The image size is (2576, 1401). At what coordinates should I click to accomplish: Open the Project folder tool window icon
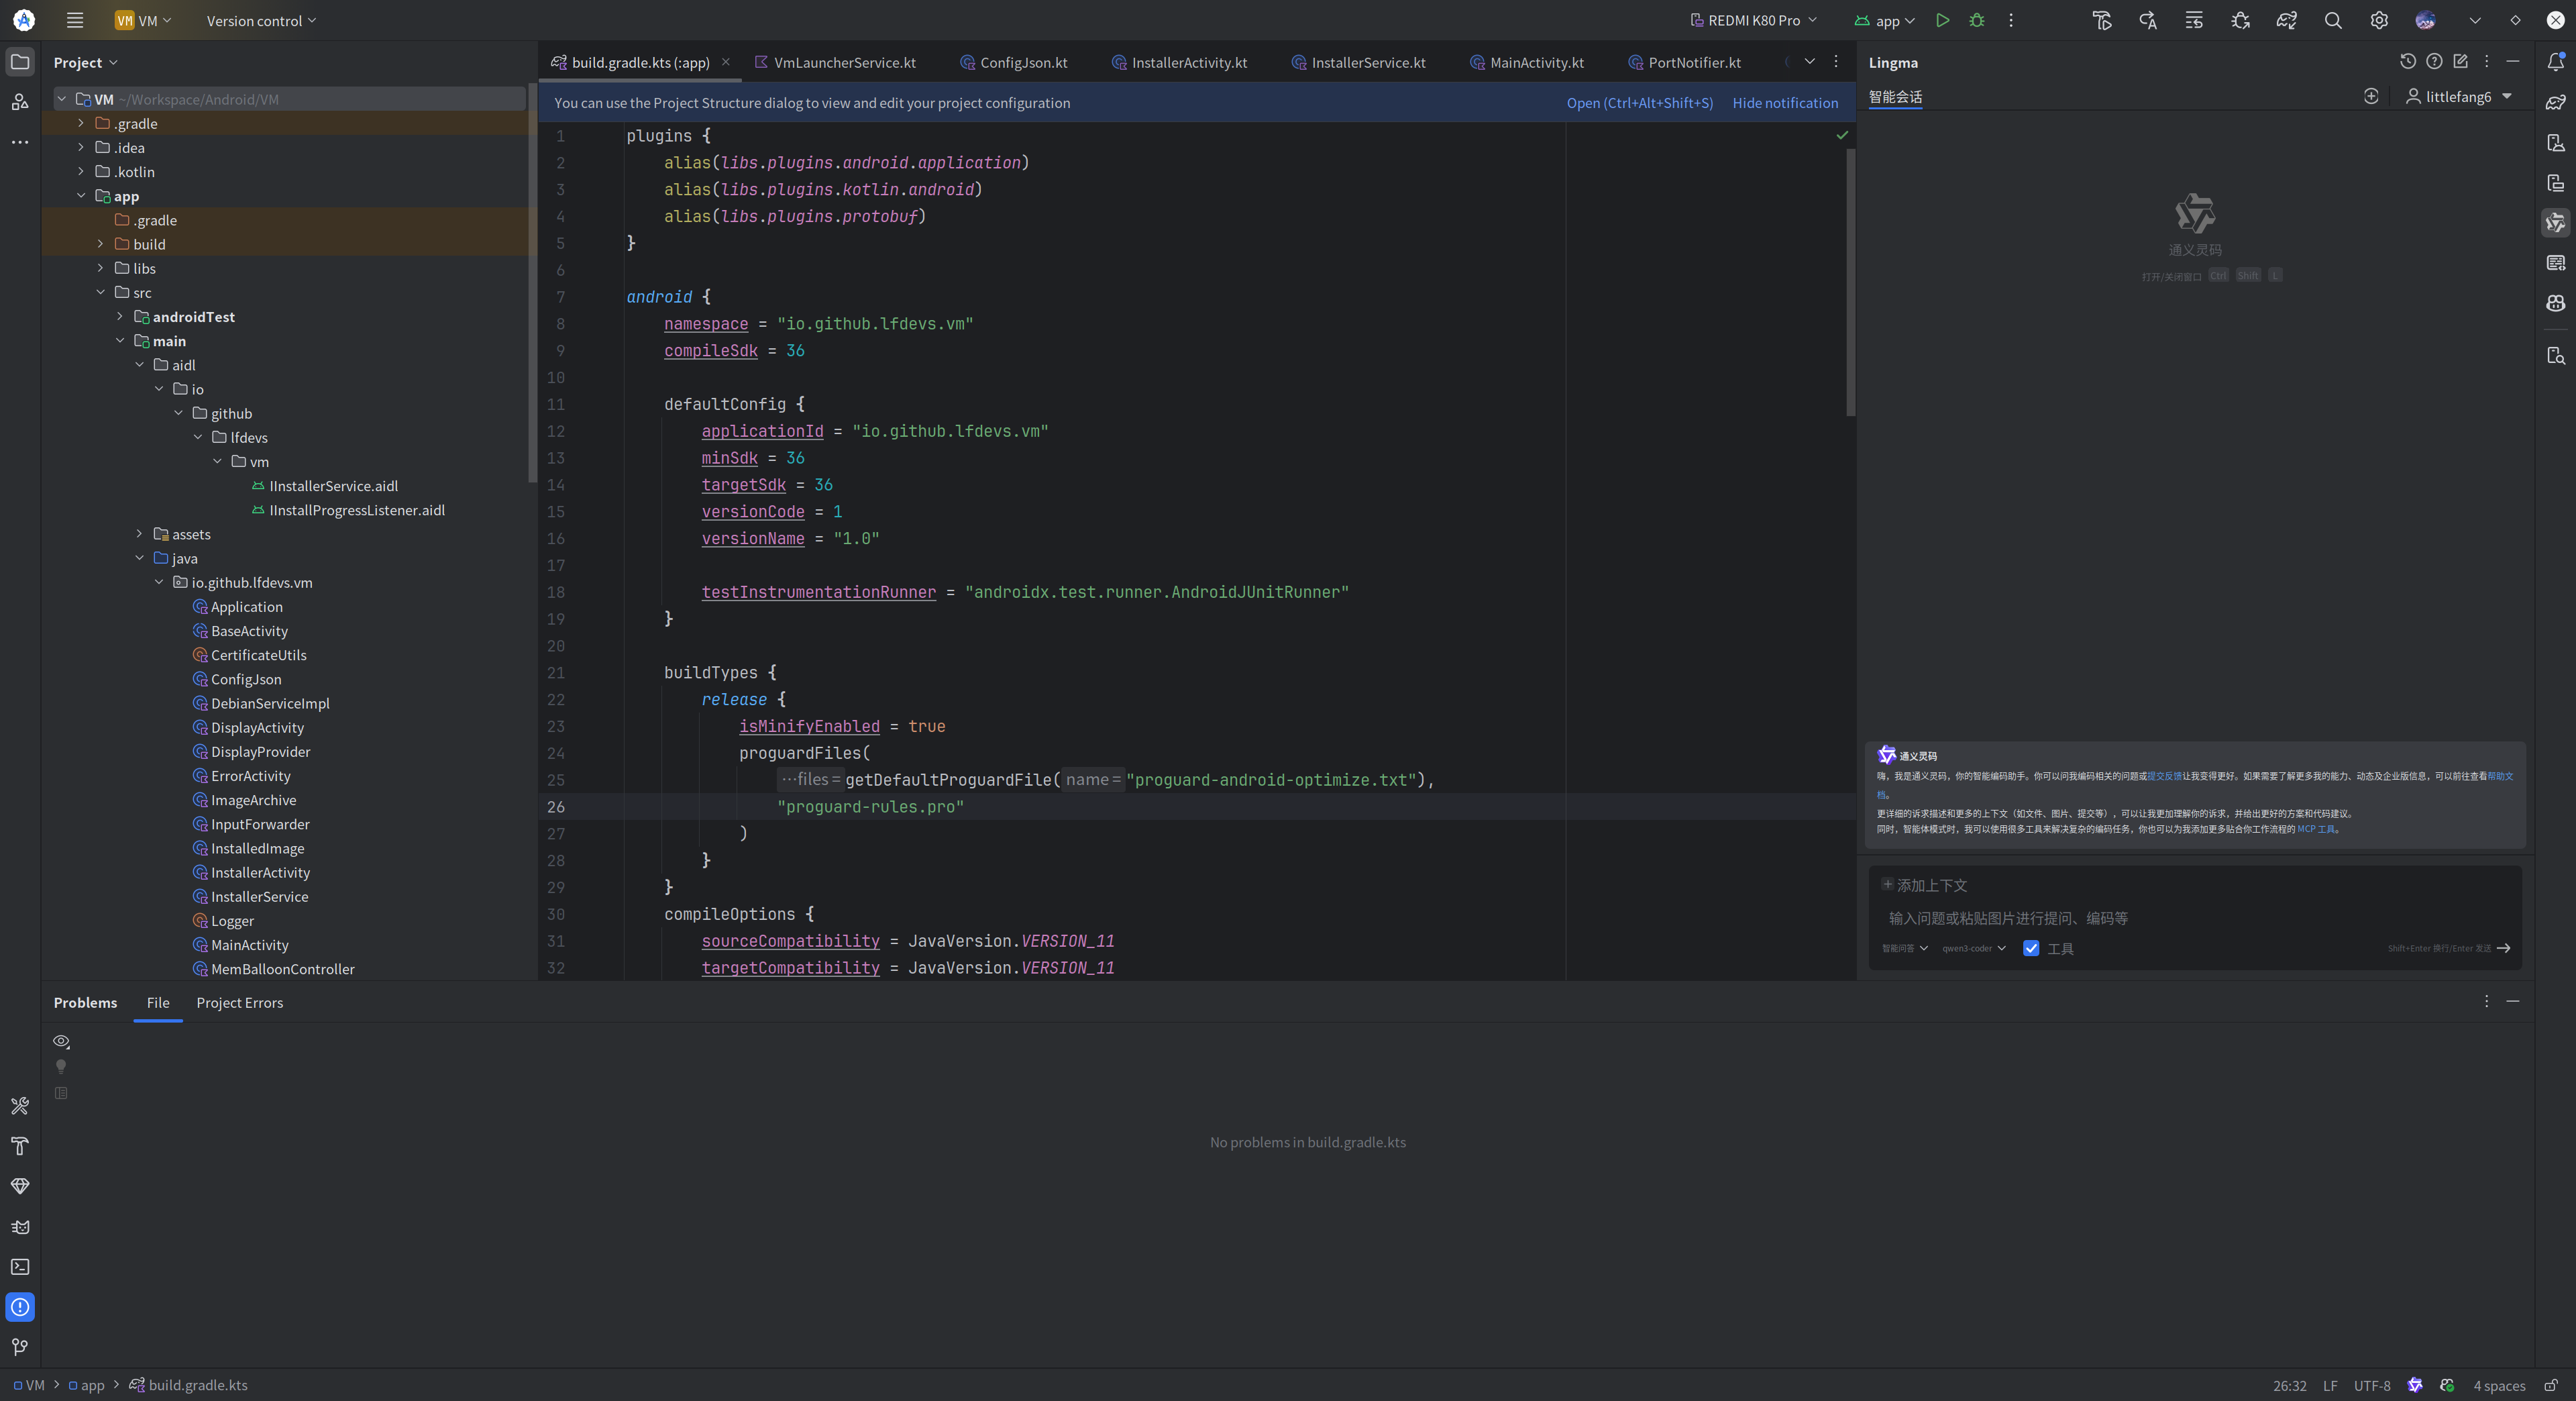20,62
